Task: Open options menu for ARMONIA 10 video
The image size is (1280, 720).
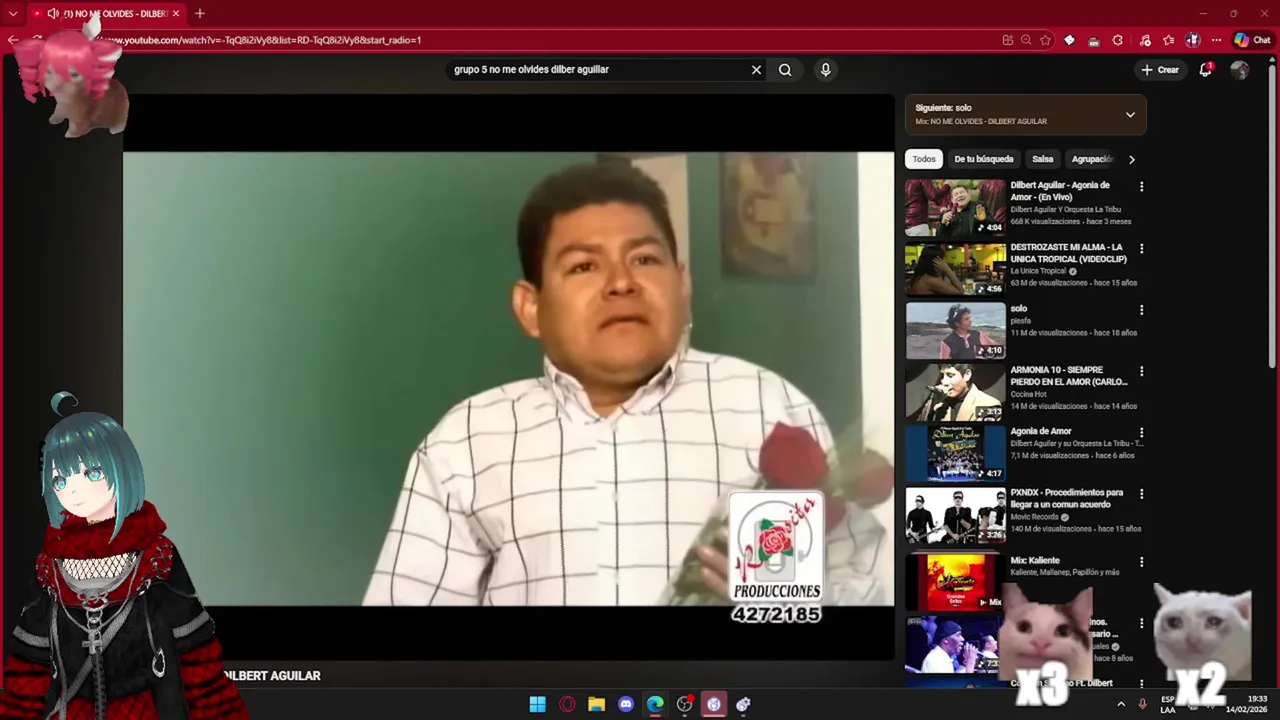Action: coord(1141,372)
